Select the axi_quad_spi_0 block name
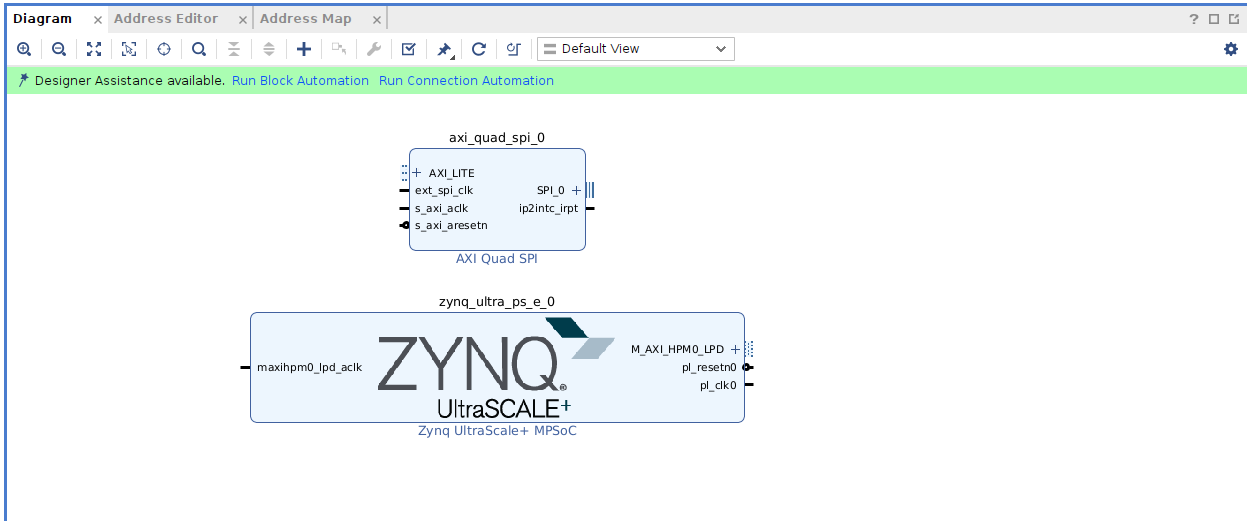 497,138
